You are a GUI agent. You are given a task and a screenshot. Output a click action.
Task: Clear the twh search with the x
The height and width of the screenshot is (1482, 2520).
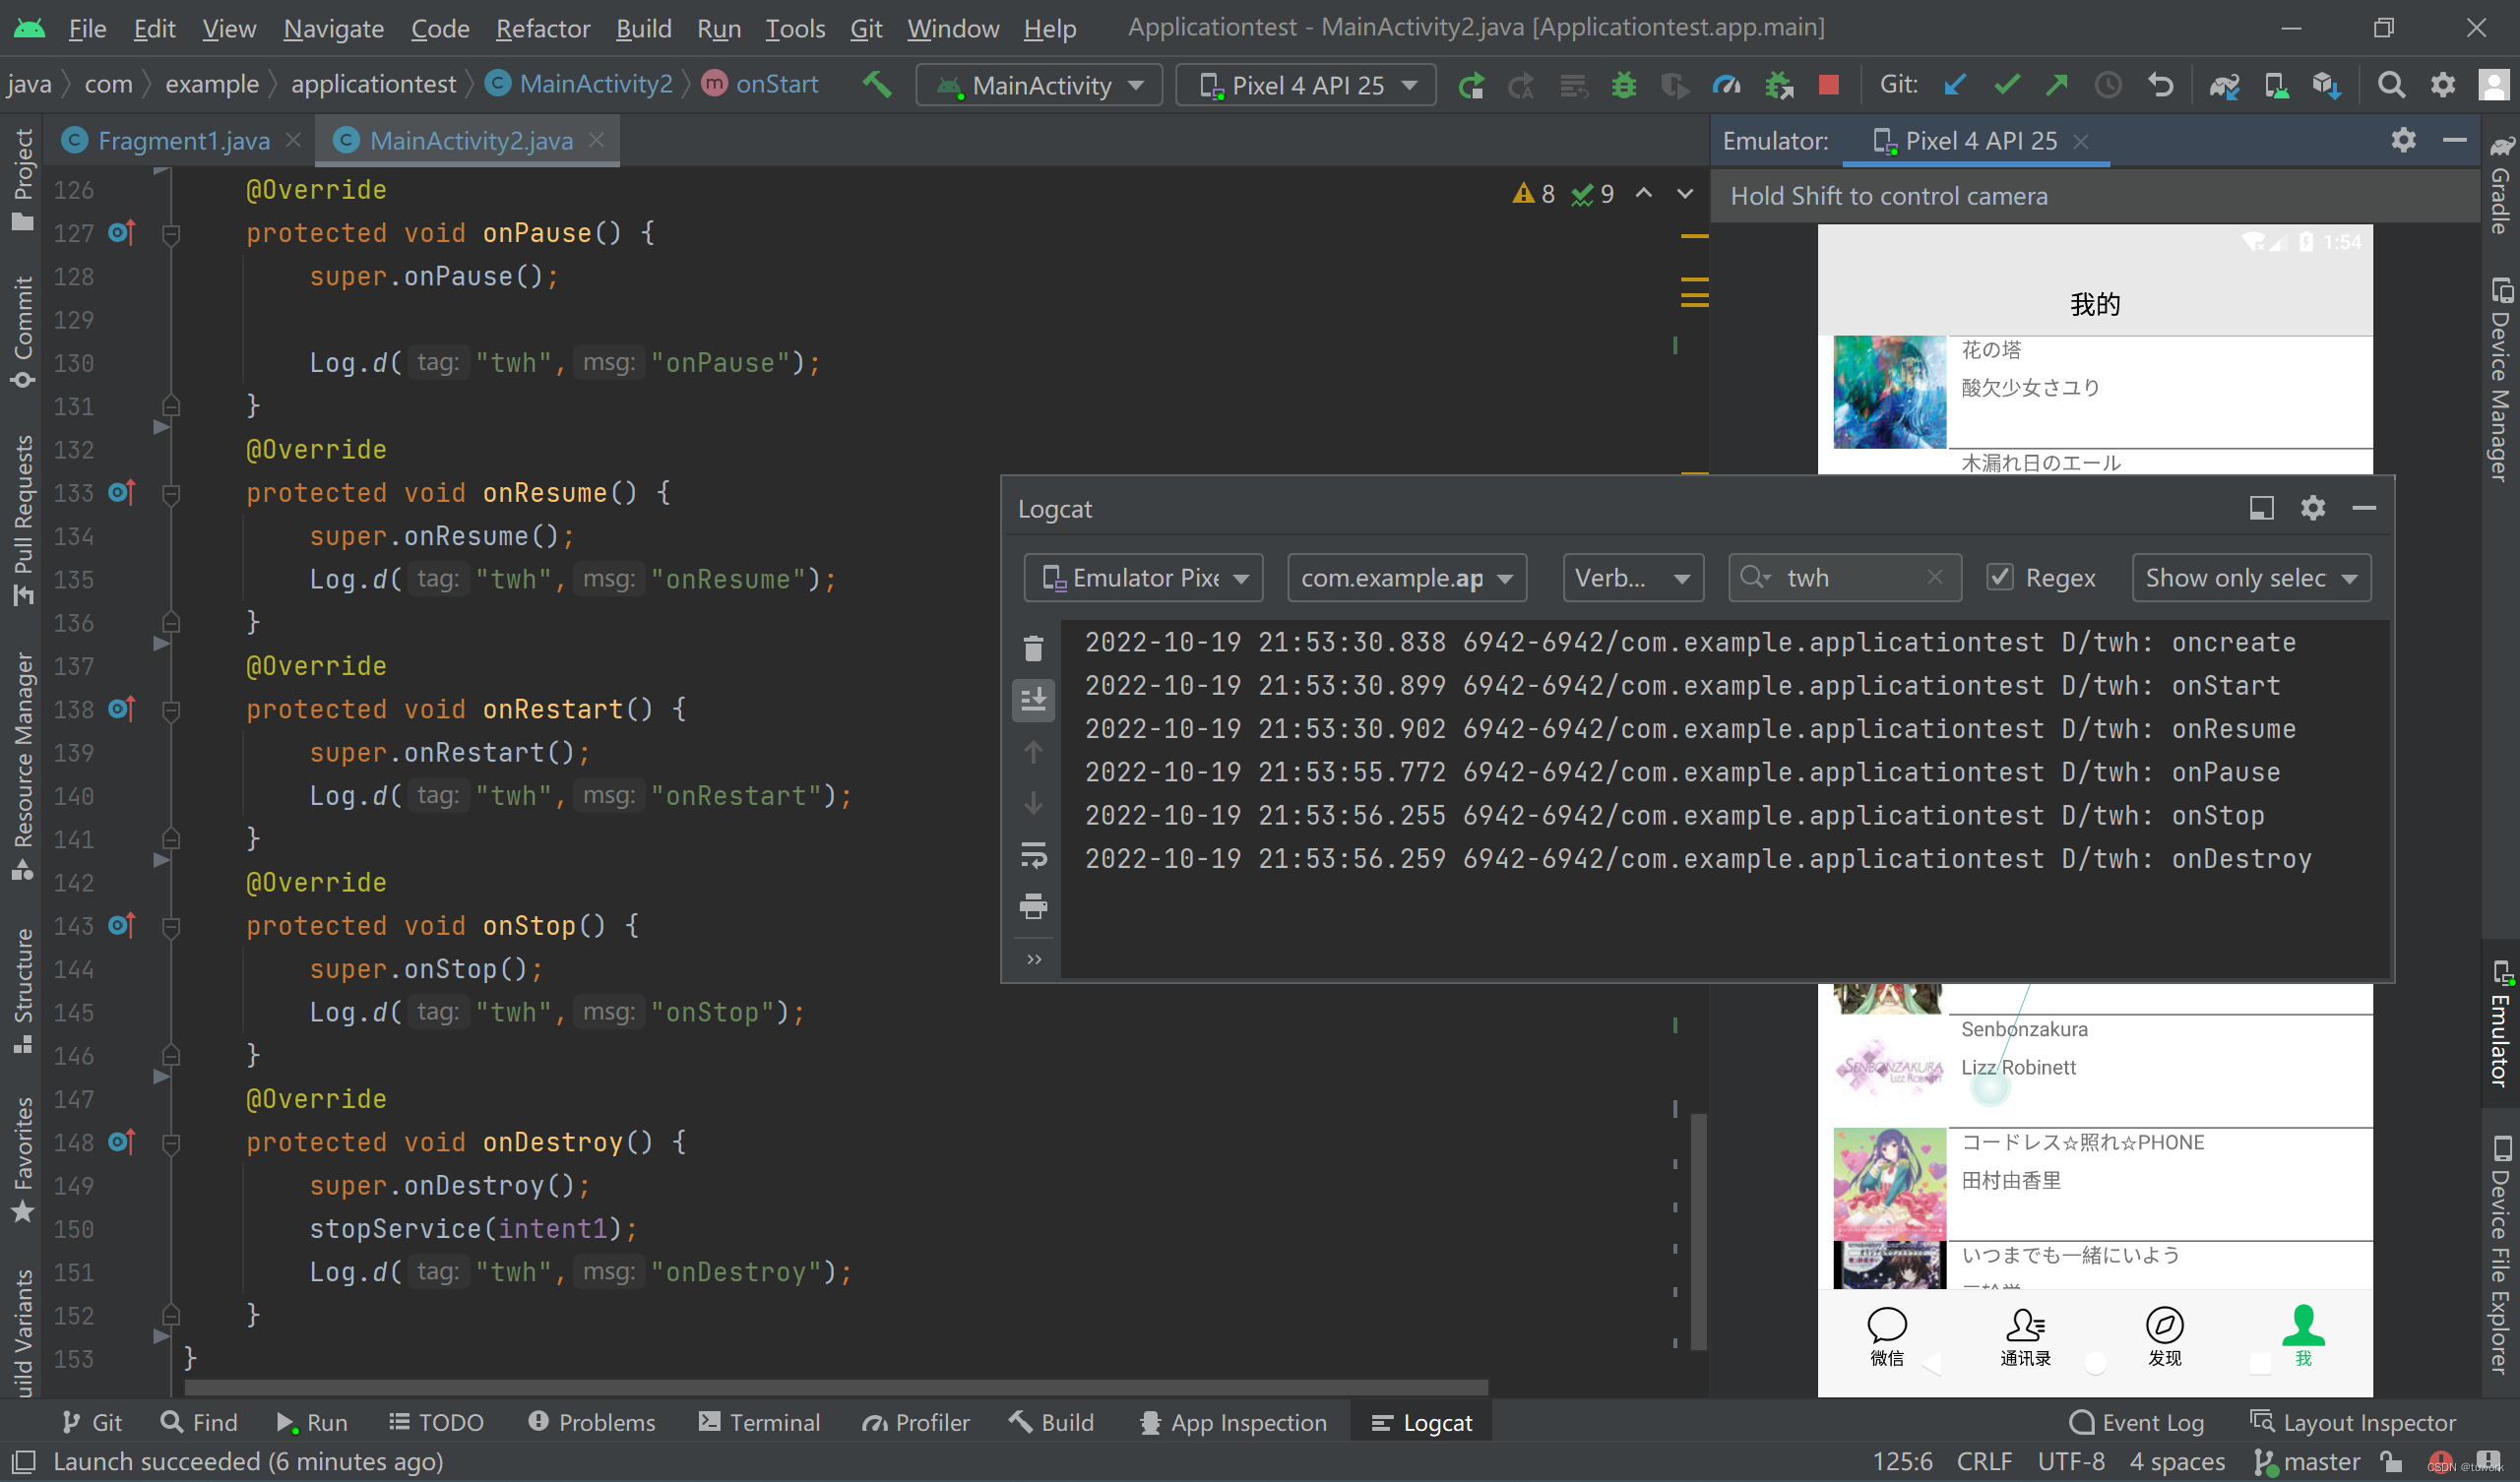1935,577
